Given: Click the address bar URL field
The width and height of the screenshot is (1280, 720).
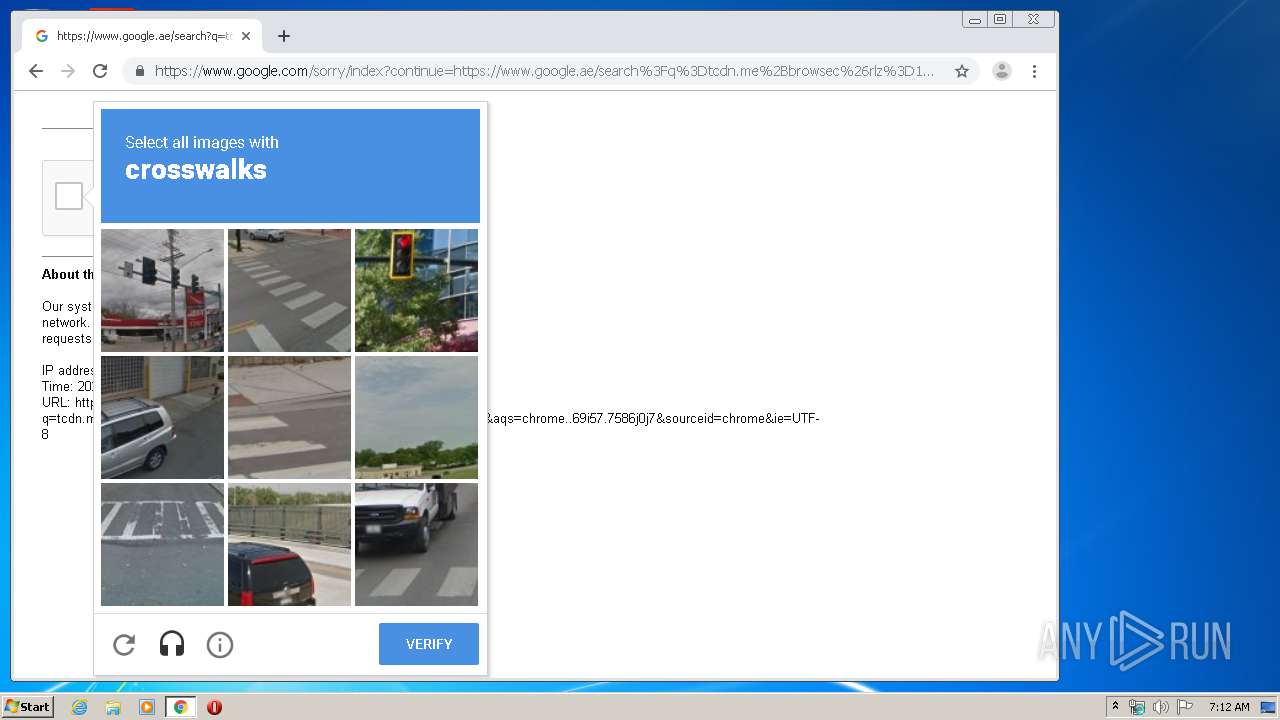Looking at the screenshot, I should click(x=545, y=71).
